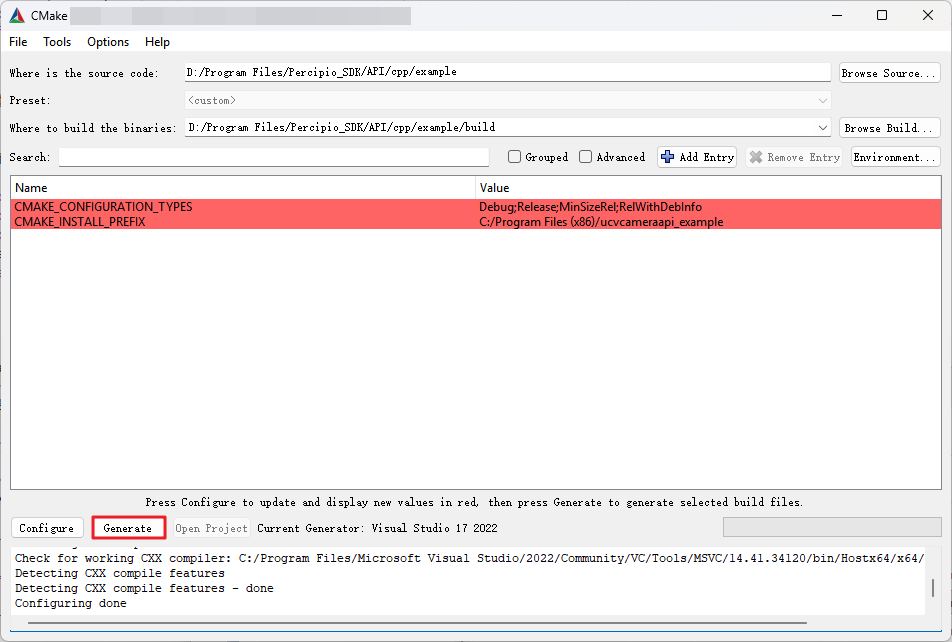This screenshot has height=642, width=952.
Task: Click Browse Source button
Action: (889, 73)
